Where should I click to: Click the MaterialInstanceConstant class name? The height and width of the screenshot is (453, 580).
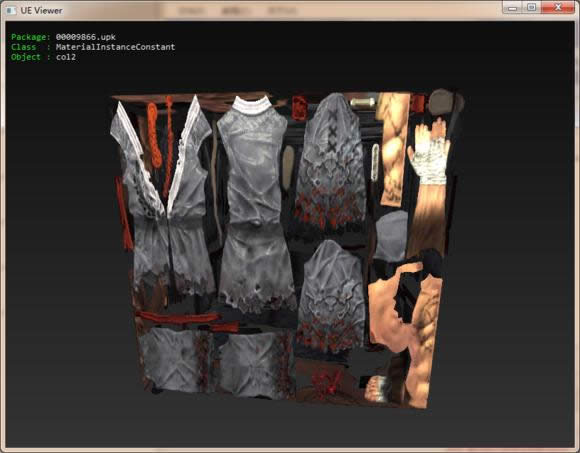[x=115, y=47]
